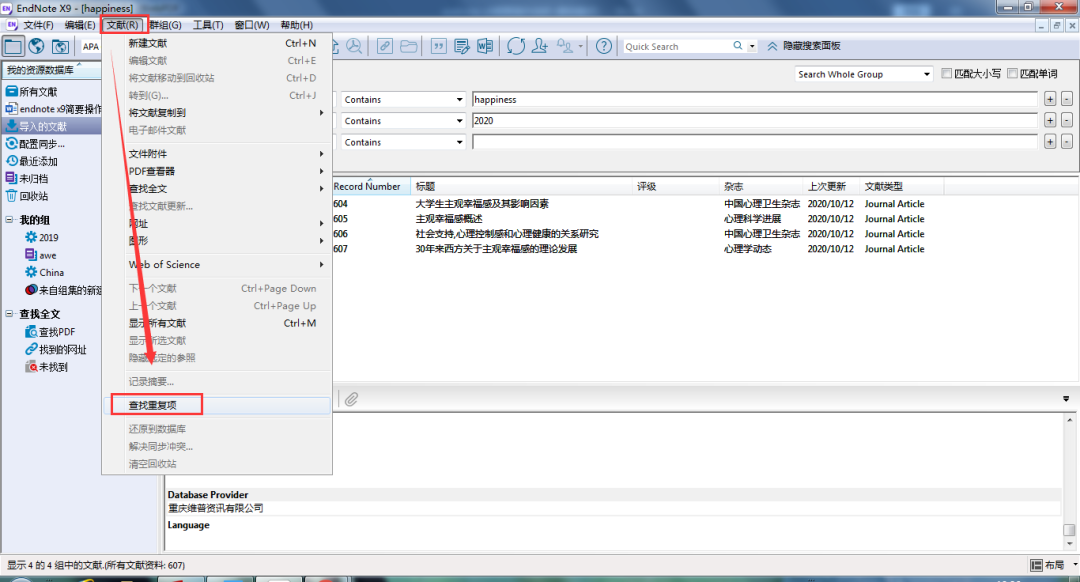The width and height of the screenshot is (1080, 582).
Task: Click the Find Full Text toolbar icon
Action: tap(354, 46)
